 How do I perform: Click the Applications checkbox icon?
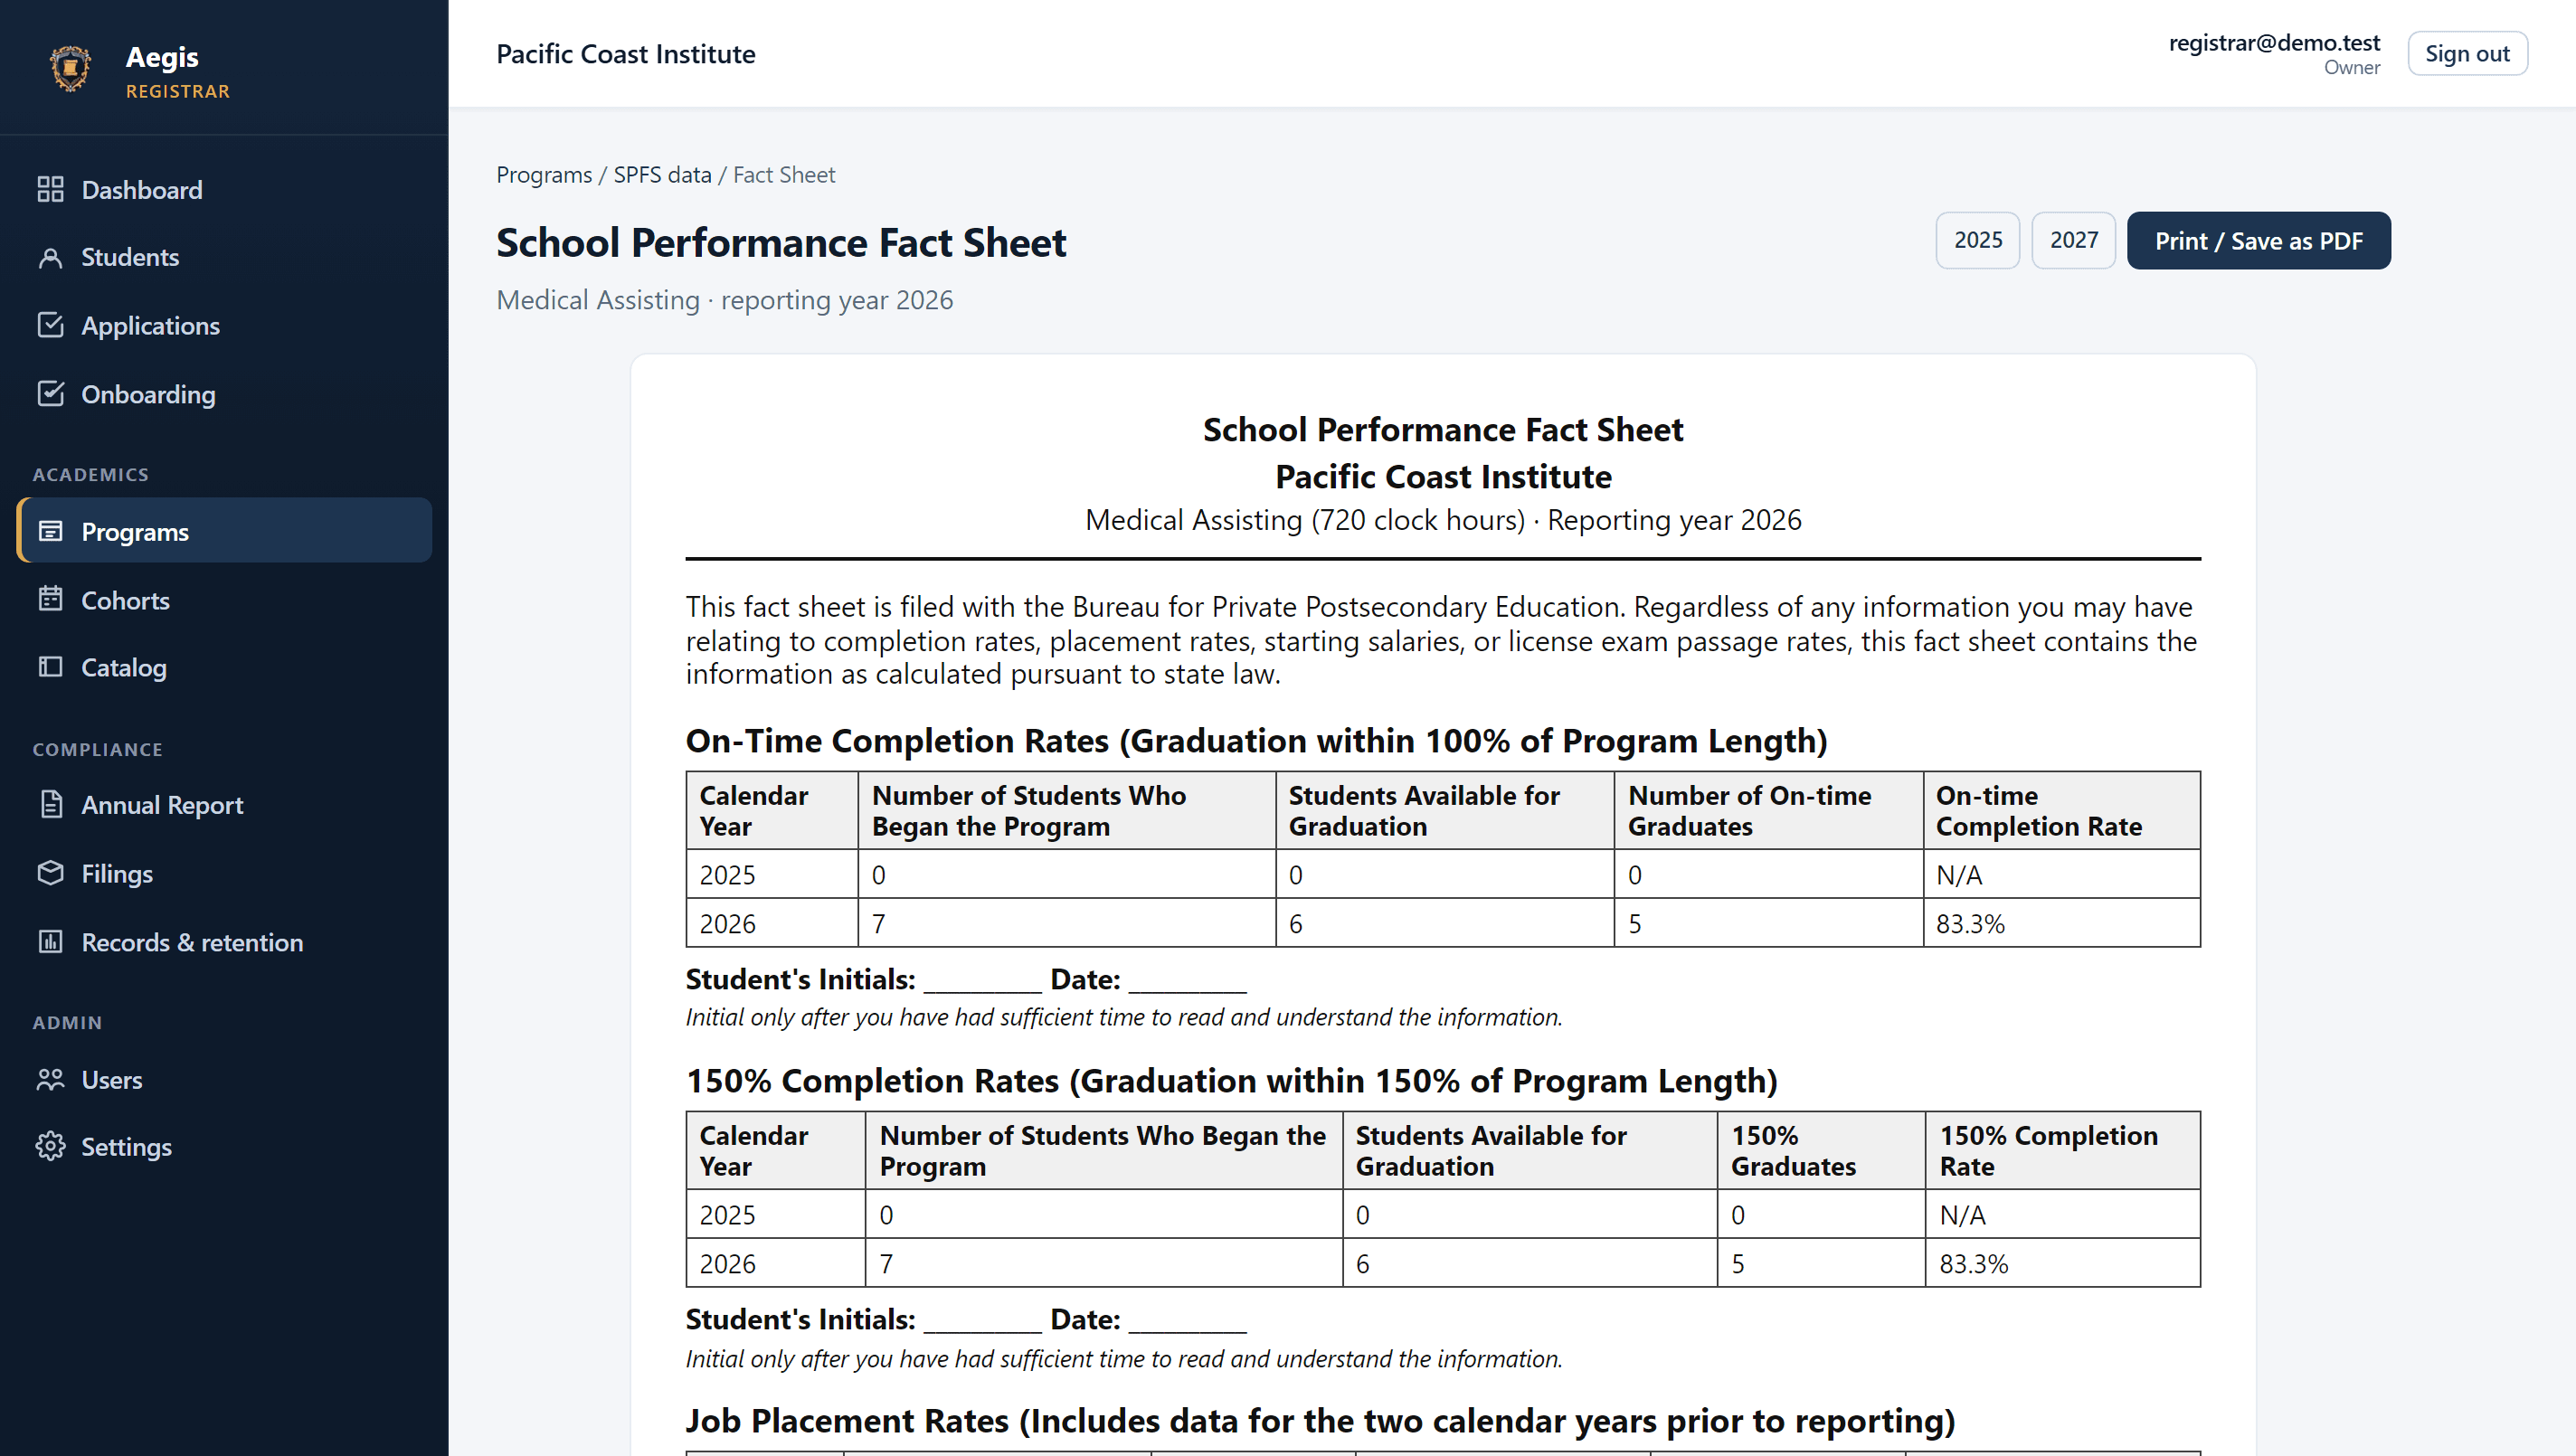click(50, 325)
